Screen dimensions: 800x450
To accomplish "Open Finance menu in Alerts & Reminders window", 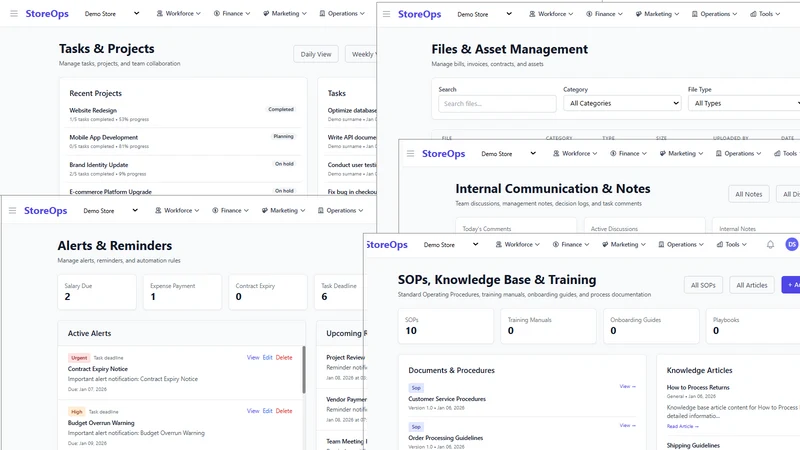I will pos(231,211).
